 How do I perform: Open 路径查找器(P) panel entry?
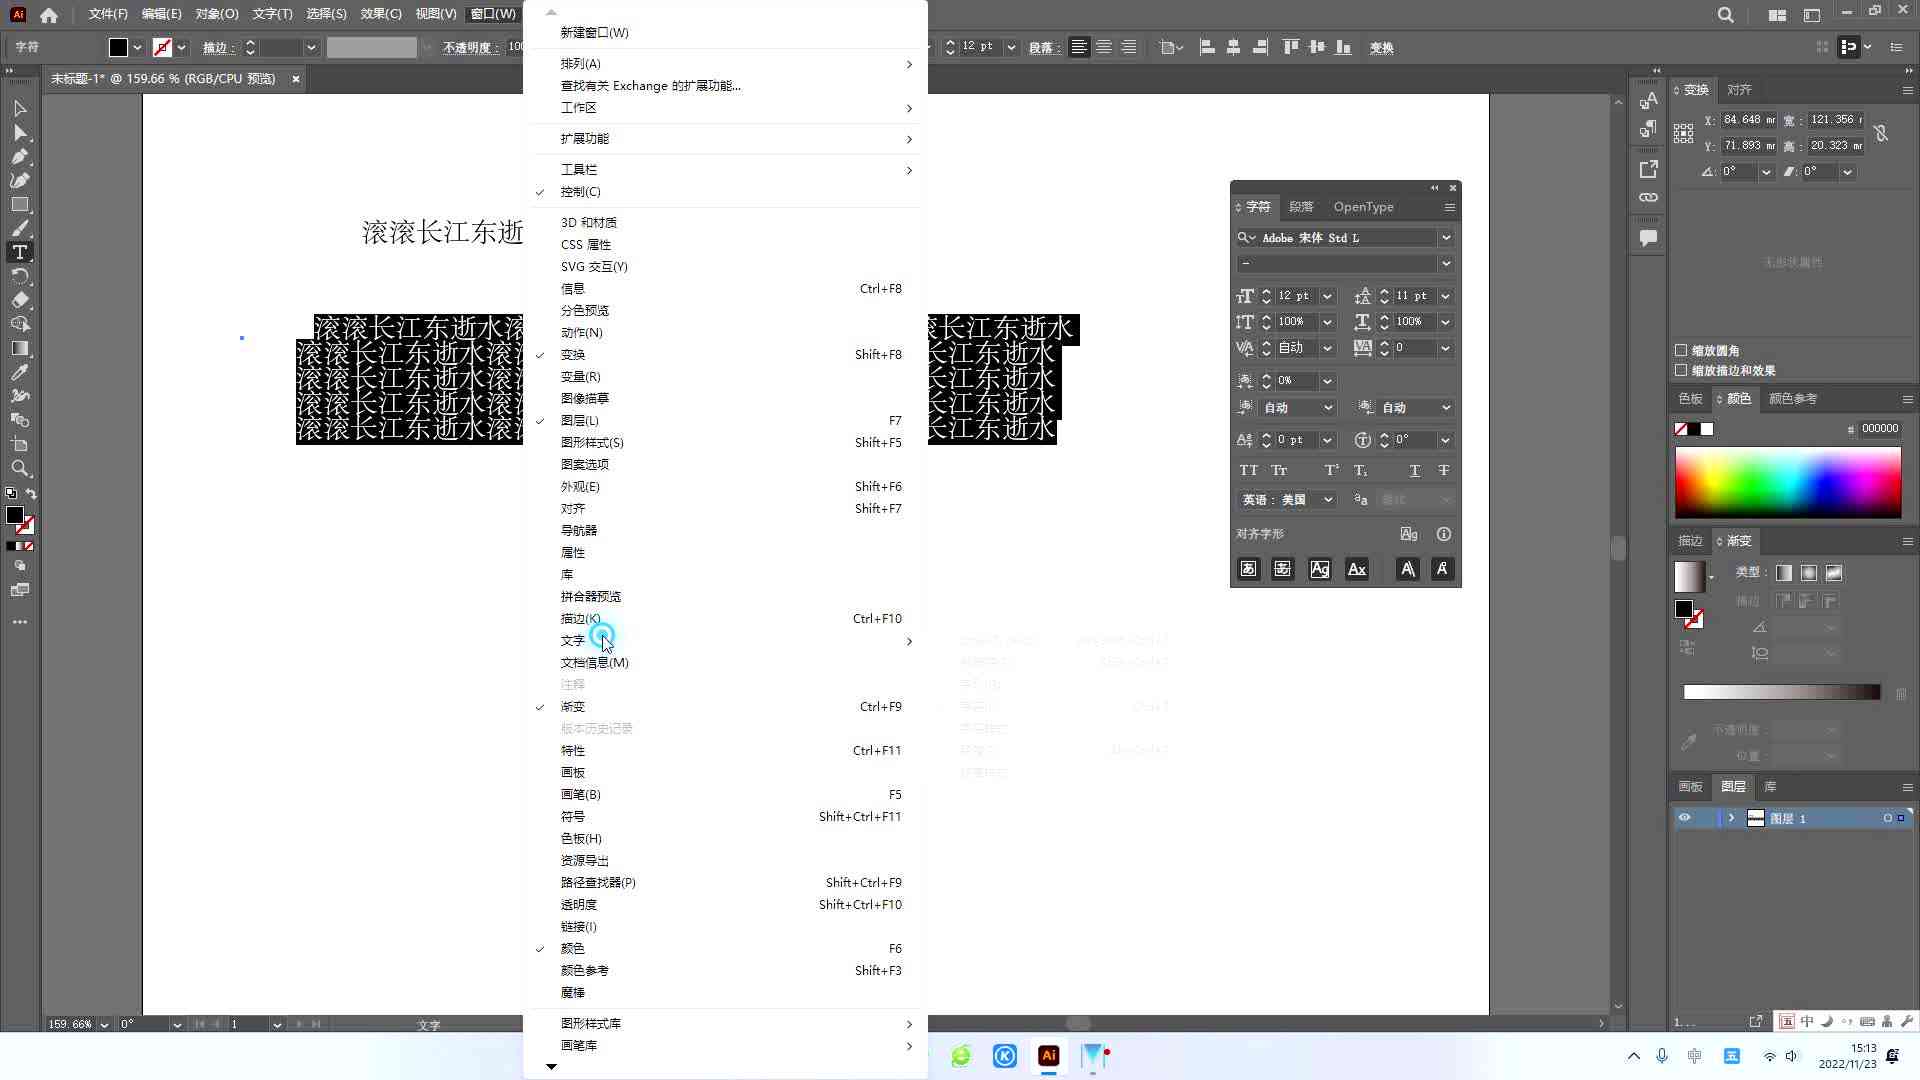726,883
